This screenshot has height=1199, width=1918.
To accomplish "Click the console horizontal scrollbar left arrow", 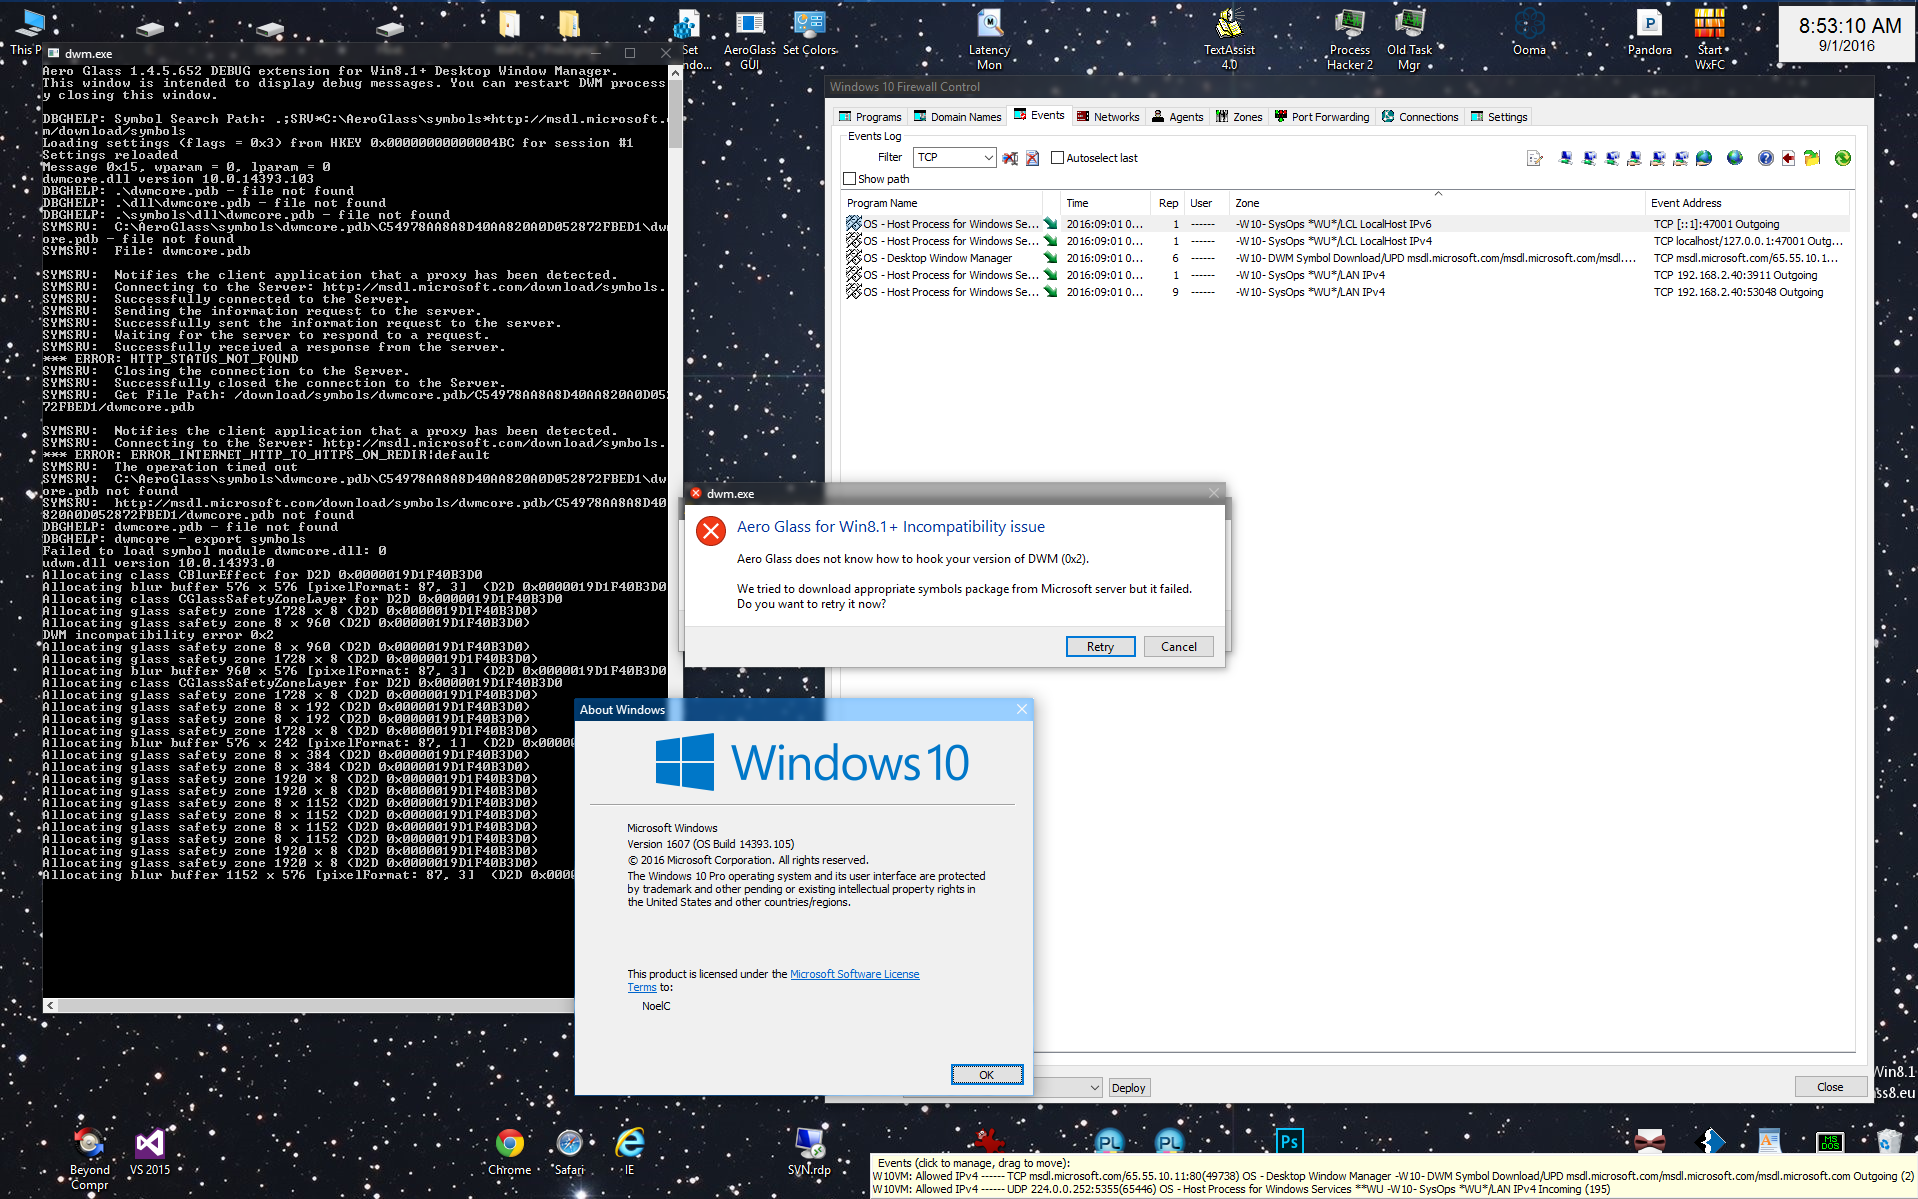I will click(x=50, y=1005).
